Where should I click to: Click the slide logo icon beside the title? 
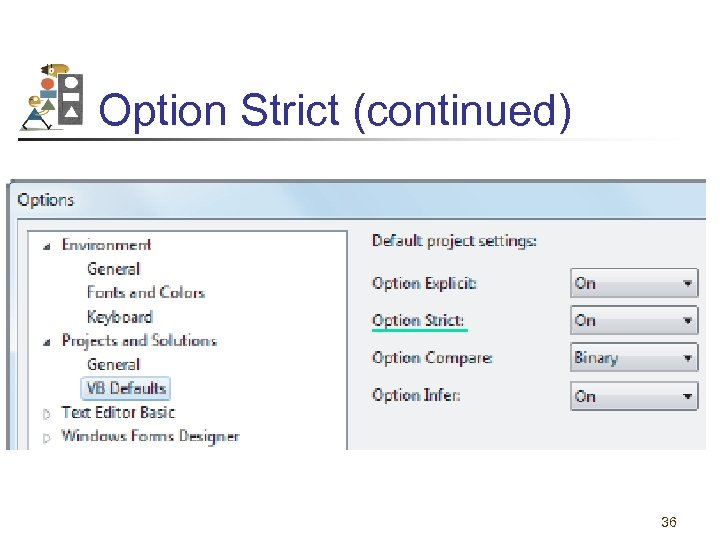pos(52,97)
